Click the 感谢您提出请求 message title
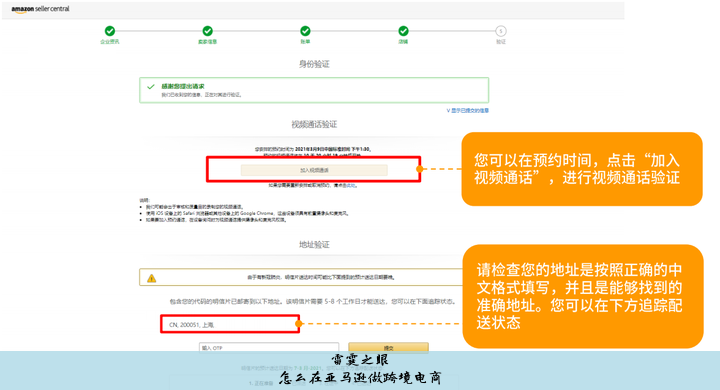The image size is (720, 390). point(183,86)
